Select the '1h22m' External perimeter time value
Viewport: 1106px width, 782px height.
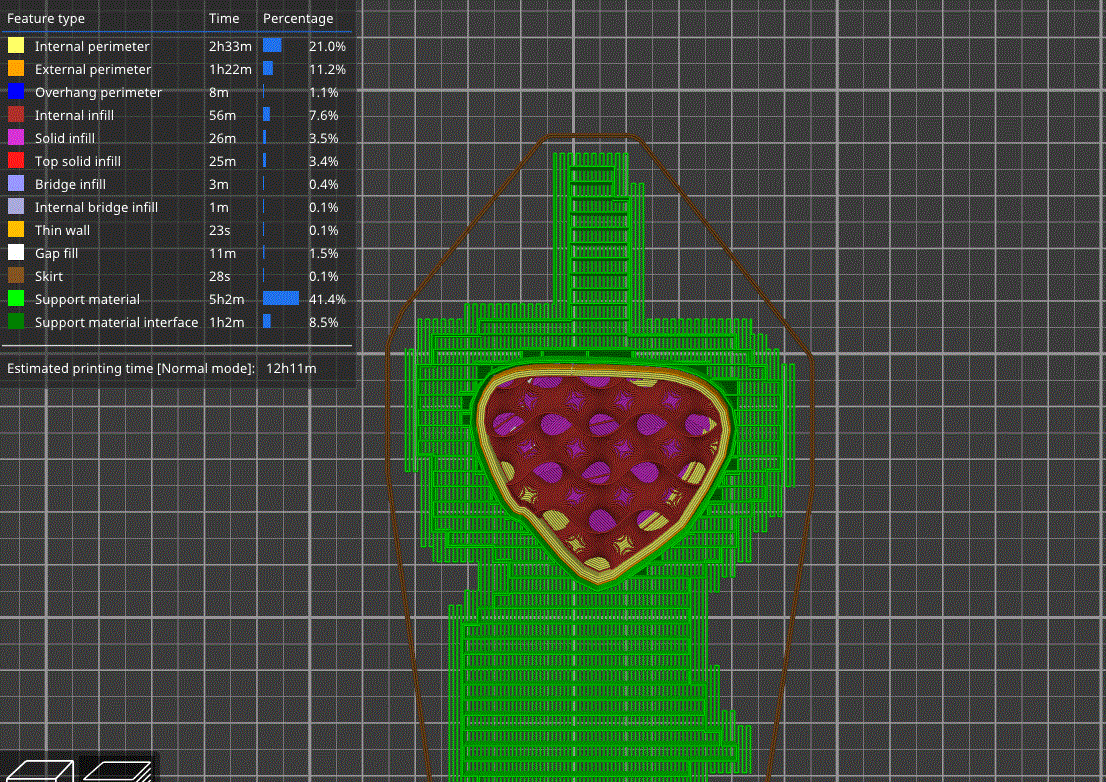[x=230, y=69]
